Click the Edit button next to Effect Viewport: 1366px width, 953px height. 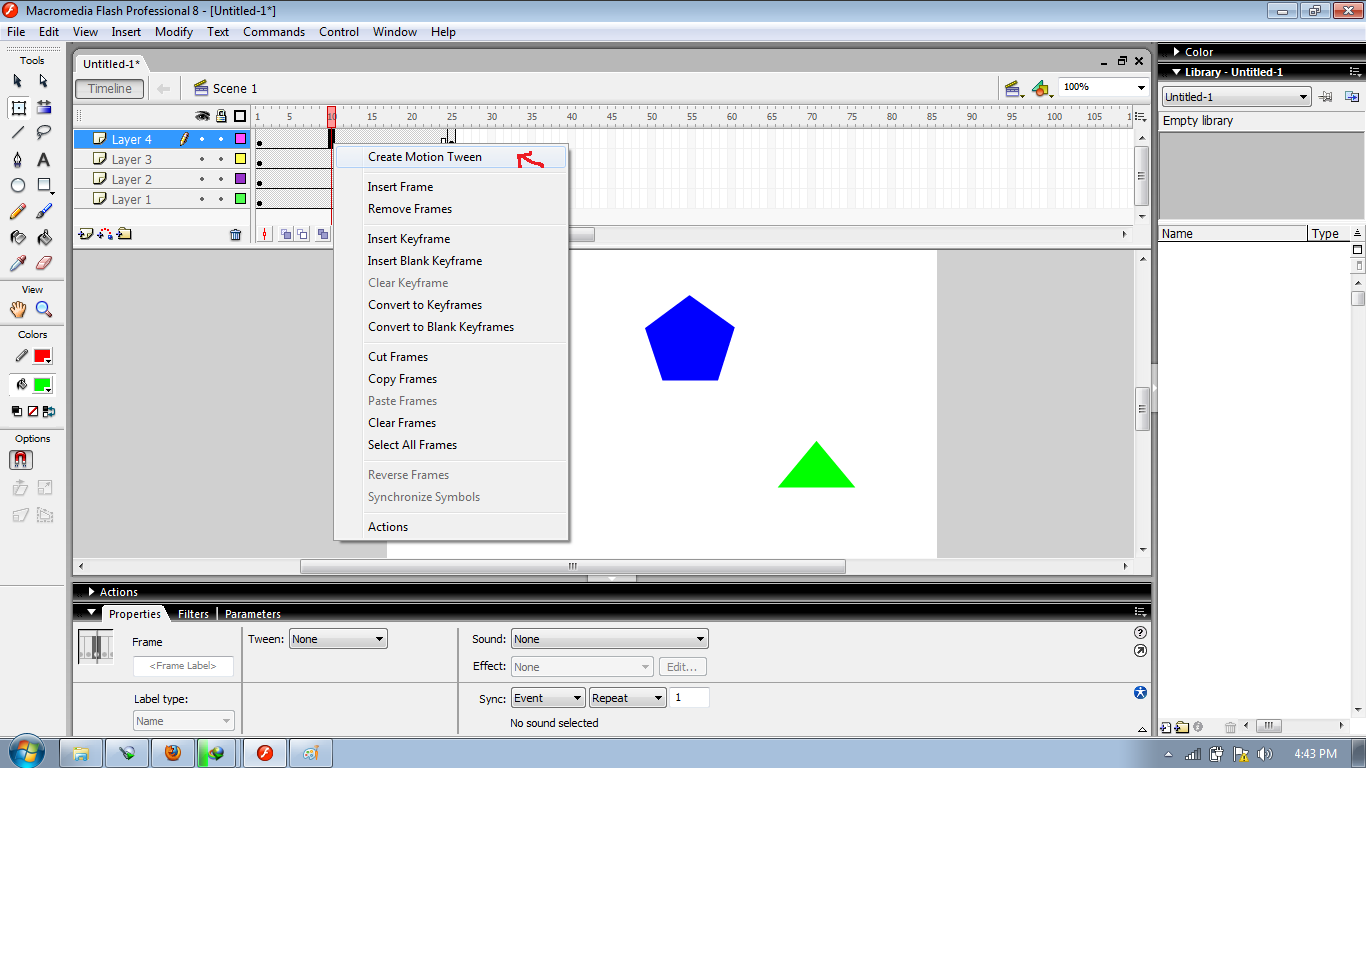click(682, 666)
